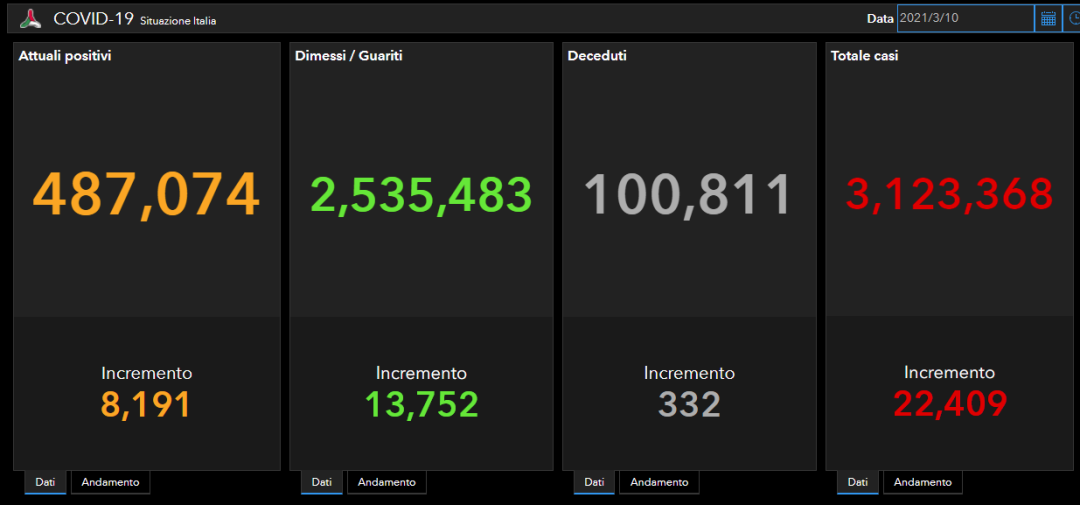Click the 8,191 increment value
Viewport: 1080px width, 505px height.
[146, 405]
